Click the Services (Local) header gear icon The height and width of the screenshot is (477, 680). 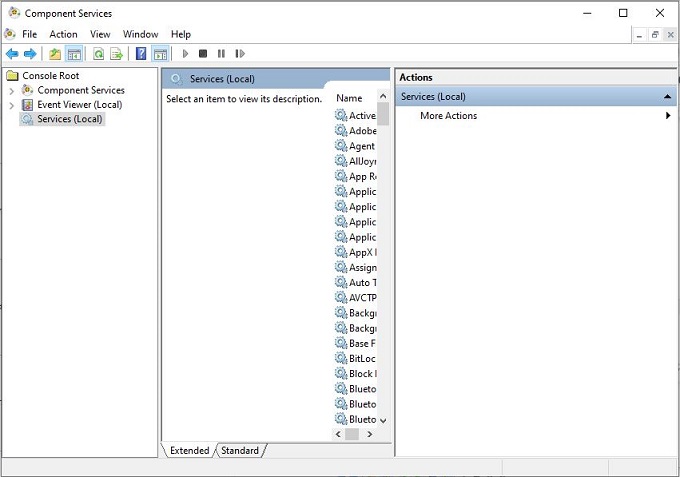tap(176, 79)
